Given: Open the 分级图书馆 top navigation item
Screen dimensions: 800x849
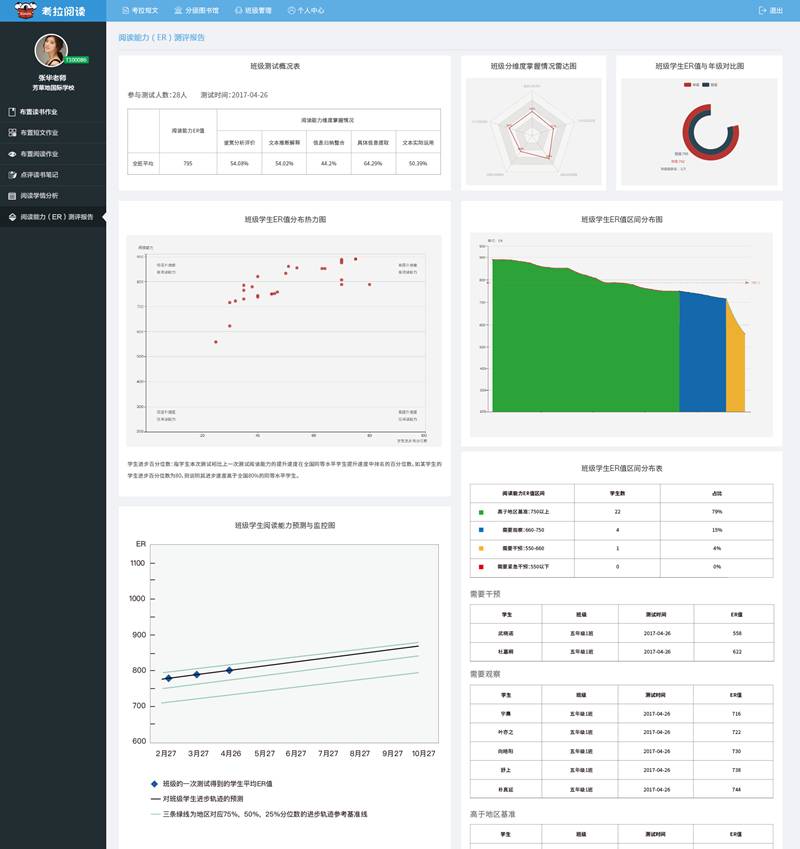Looking at the screenshot, I should click(196, 10).
